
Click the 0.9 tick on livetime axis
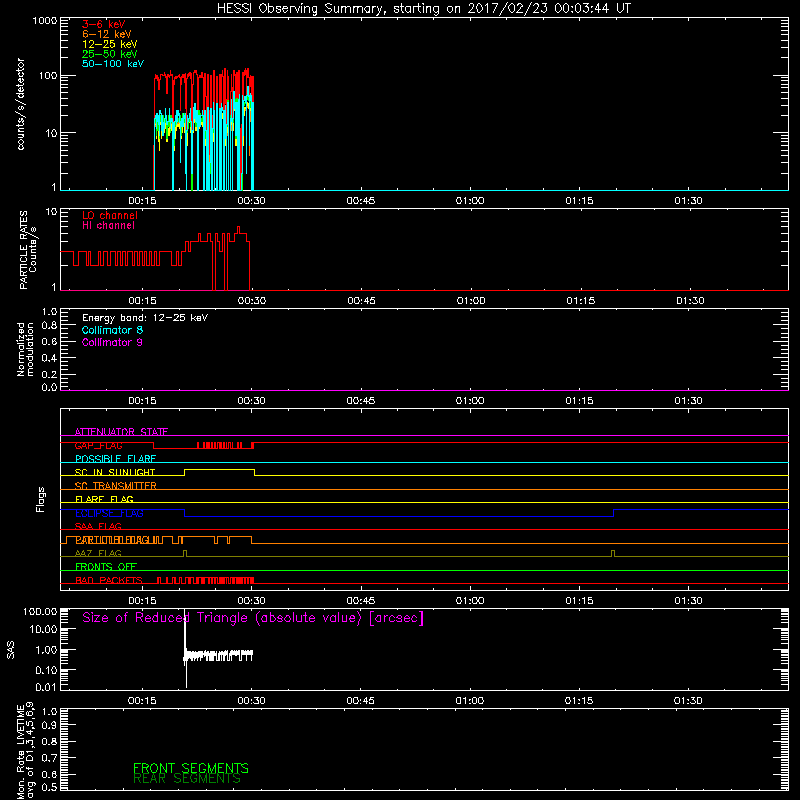pos(49,725)
